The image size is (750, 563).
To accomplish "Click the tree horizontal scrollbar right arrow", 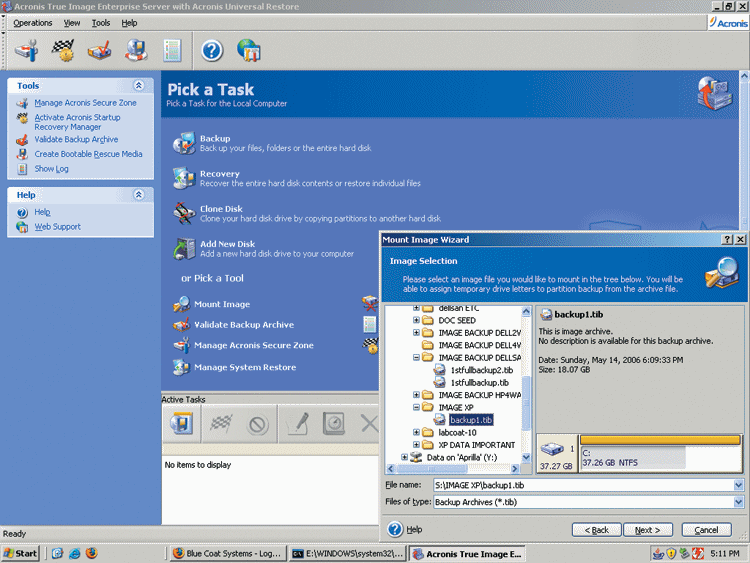I will 515,468.
